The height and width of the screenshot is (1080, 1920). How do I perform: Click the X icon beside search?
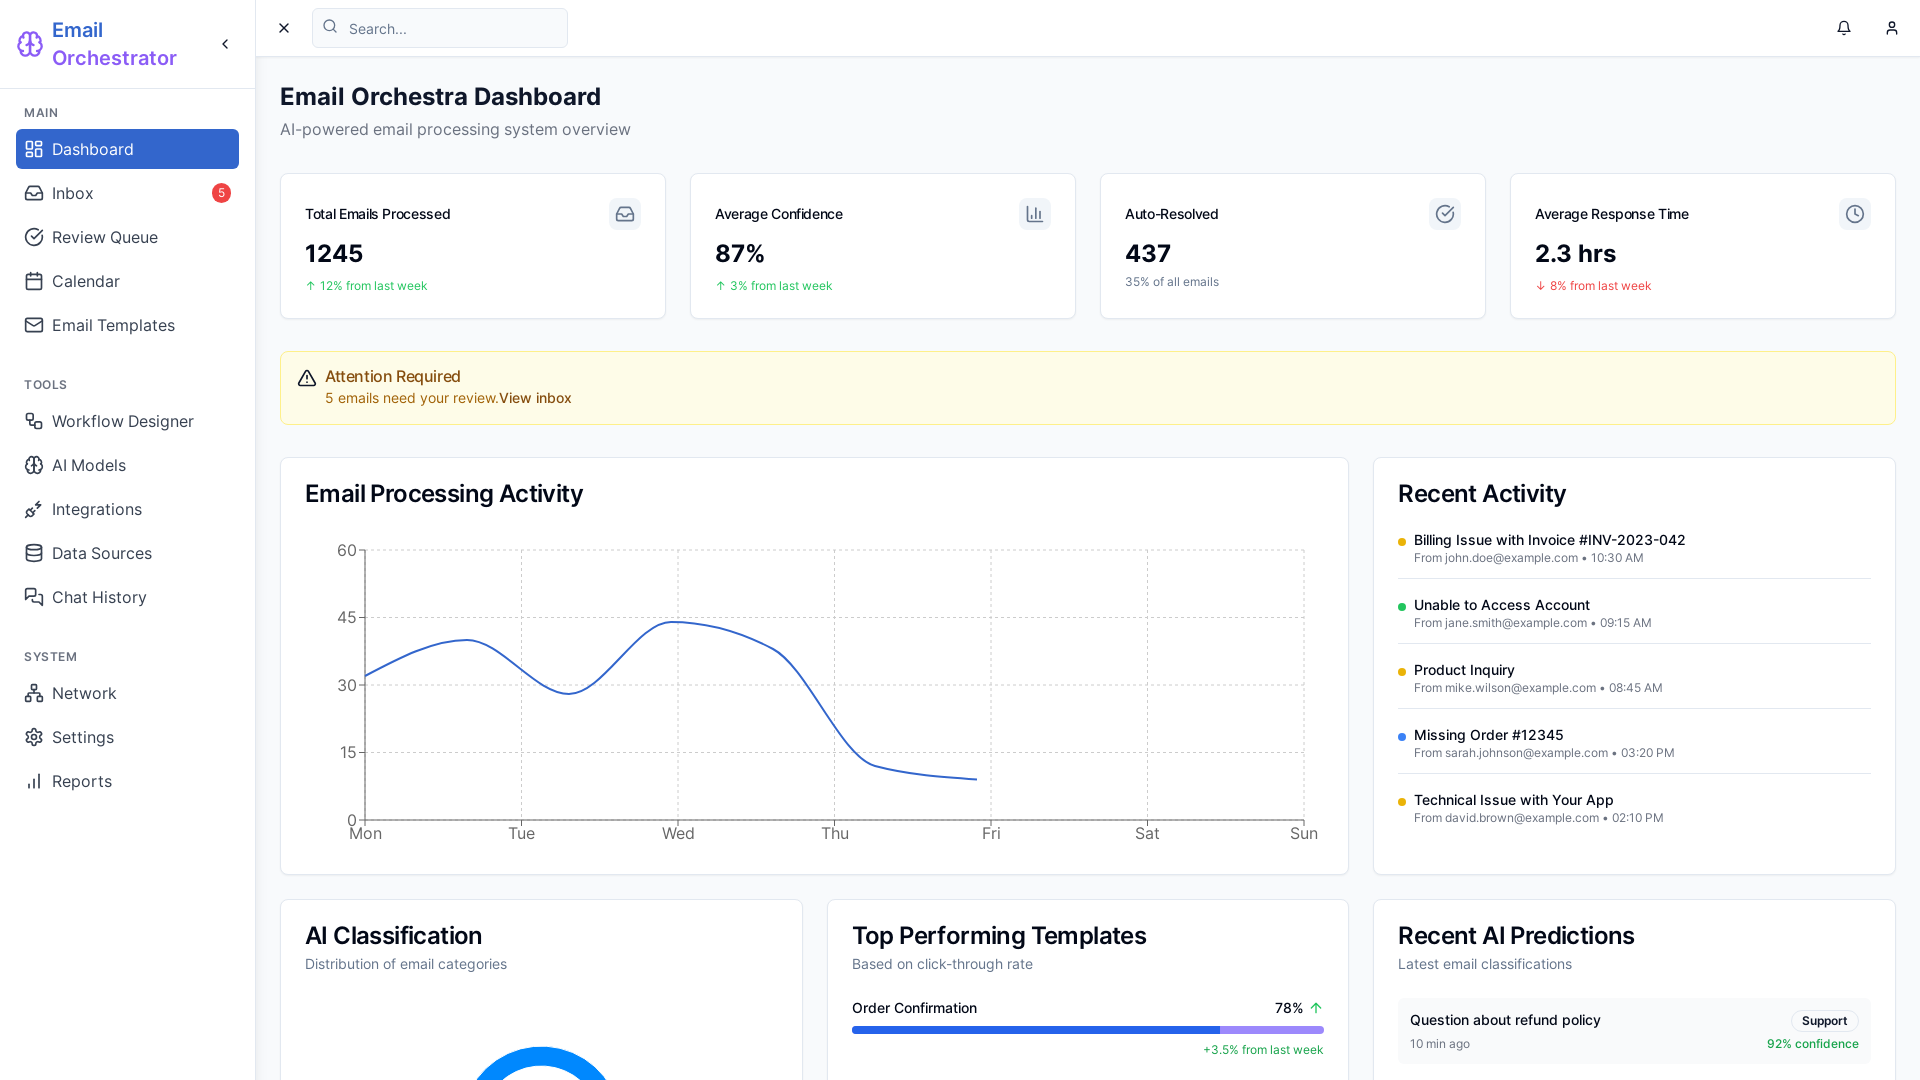tap(284, 28)
